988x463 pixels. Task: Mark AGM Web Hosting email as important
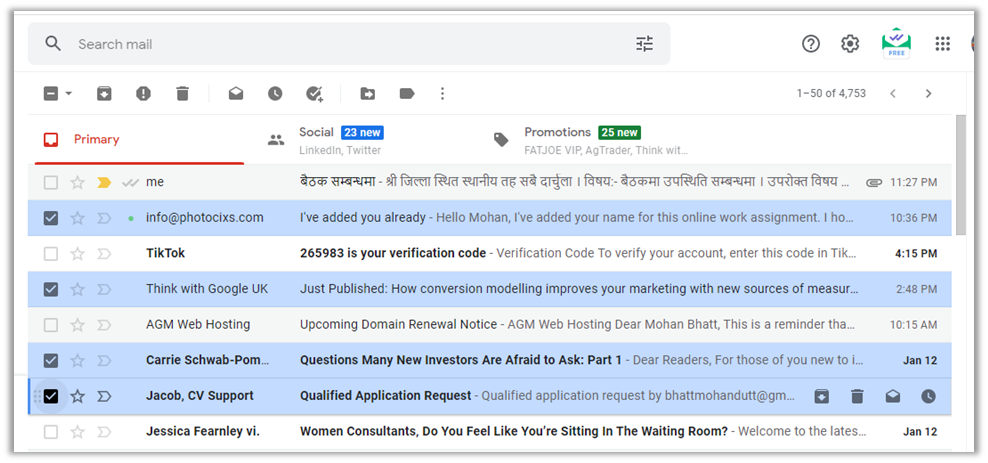click(104, 325)
